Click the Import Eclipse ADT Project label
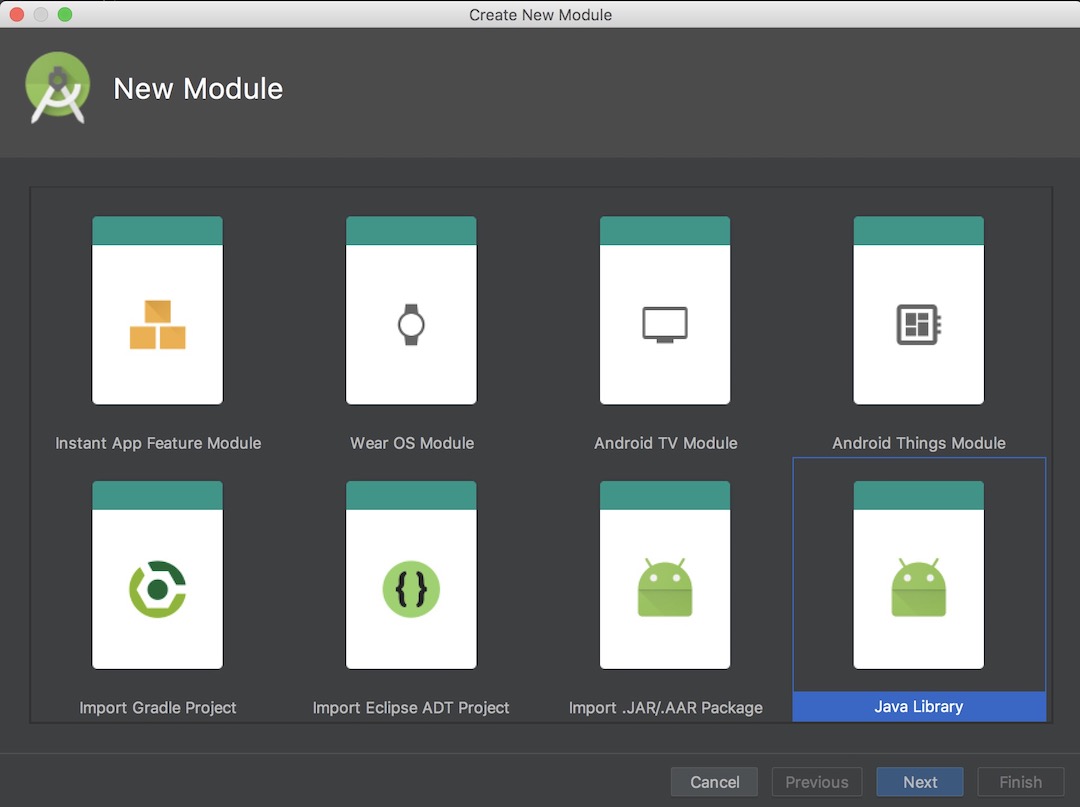 (411, 707)
